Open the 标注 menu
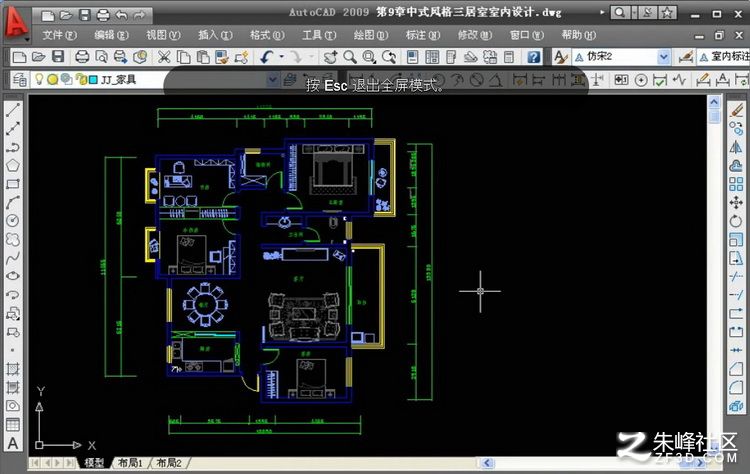750x474 pixels. [423, 35]
